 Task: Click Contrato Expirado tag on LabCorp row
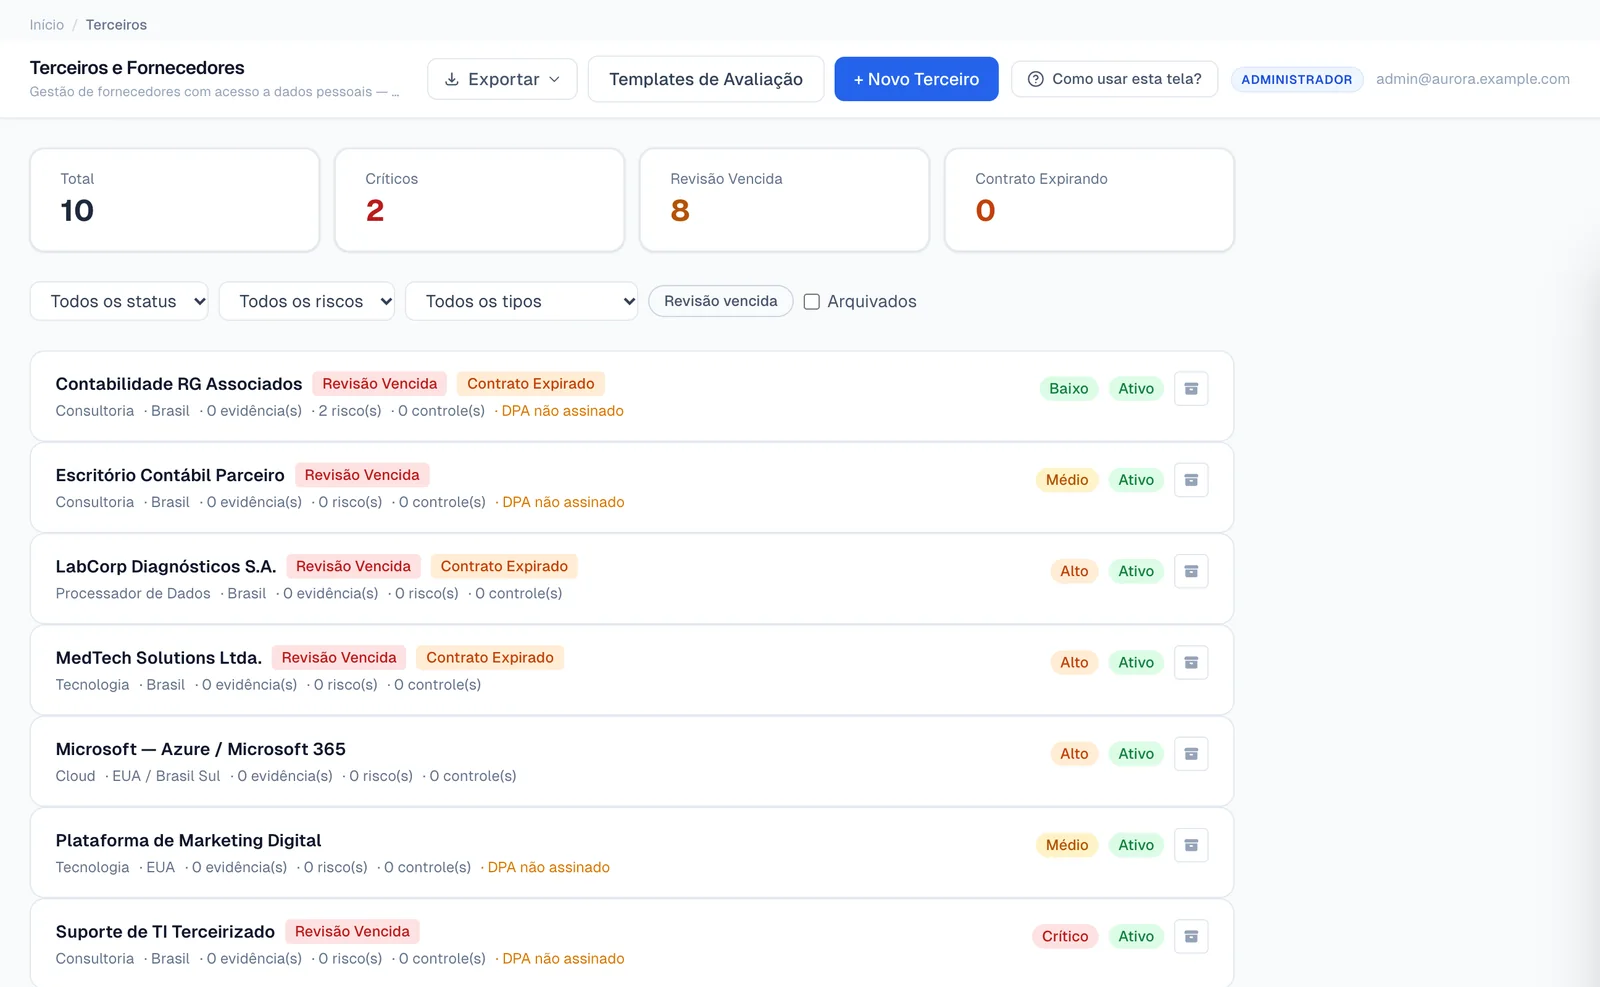pos(504,566)
